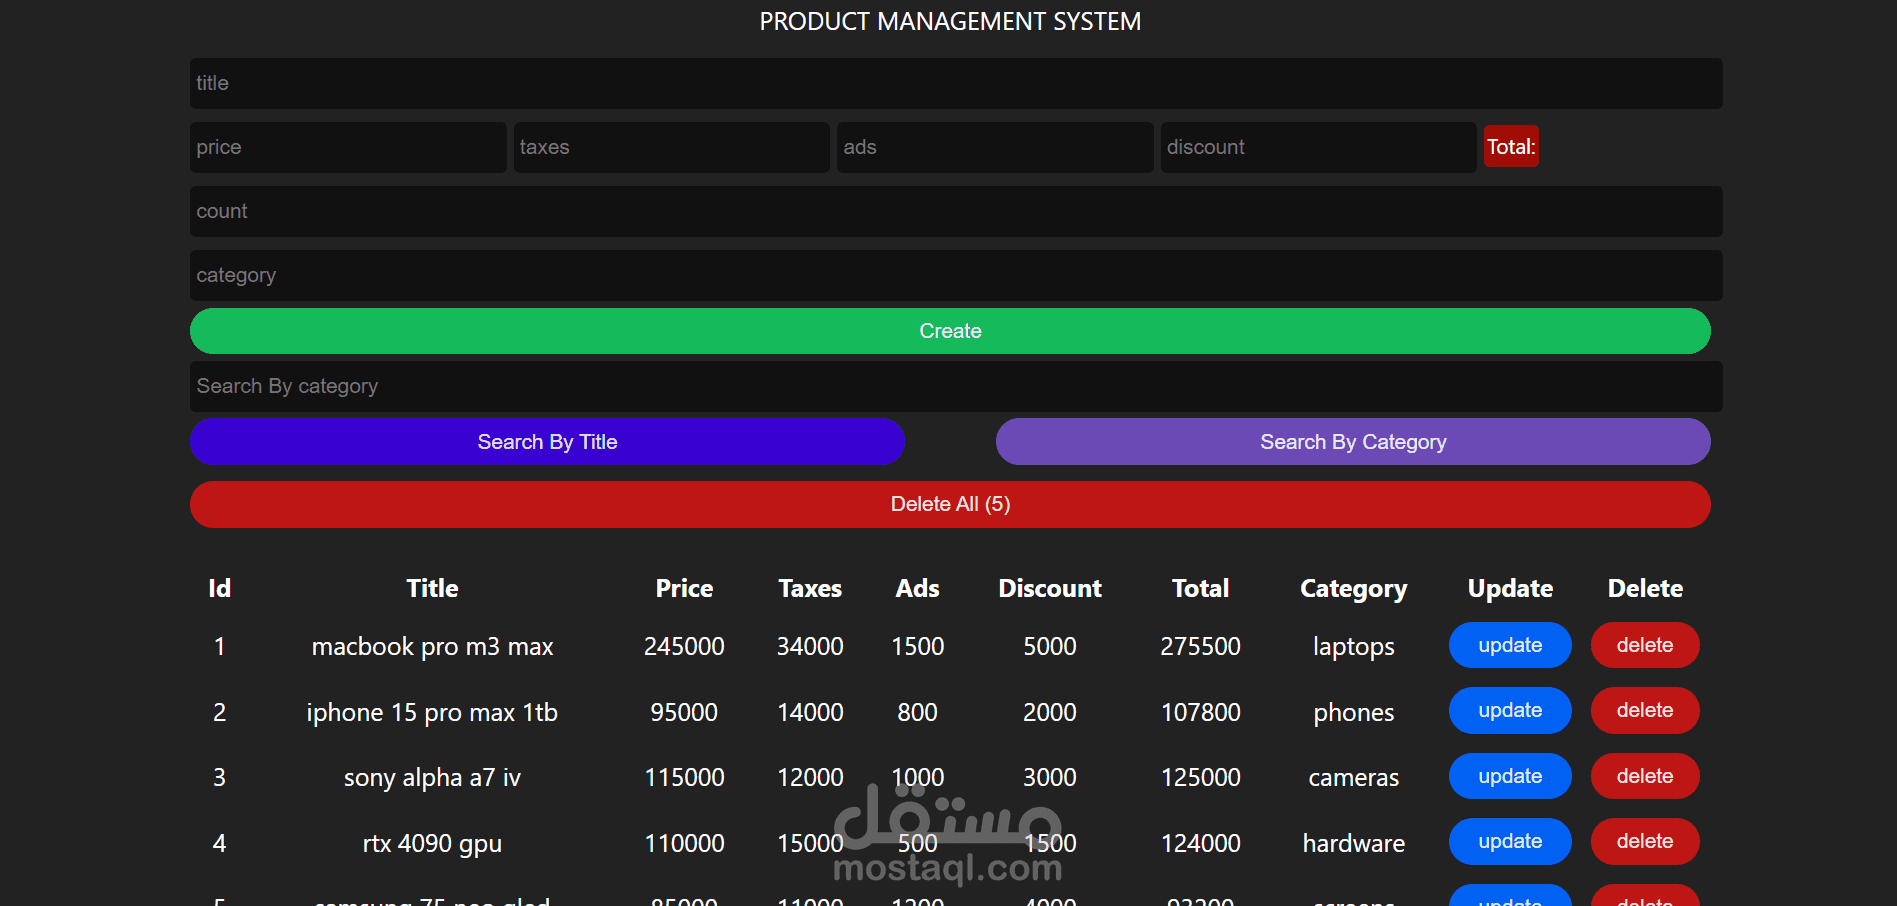Click the 'hardware' category cell

1353,843
